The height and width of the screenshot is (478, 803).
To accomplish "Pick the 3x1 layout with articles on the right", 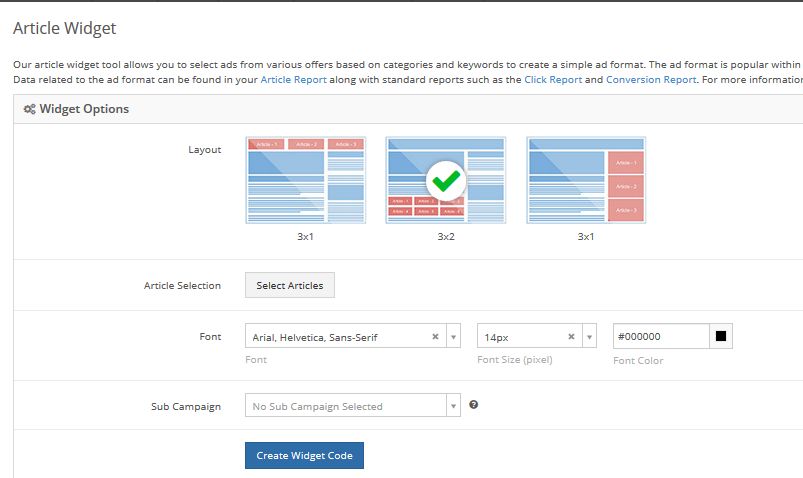I will click(x=586, y=180).
